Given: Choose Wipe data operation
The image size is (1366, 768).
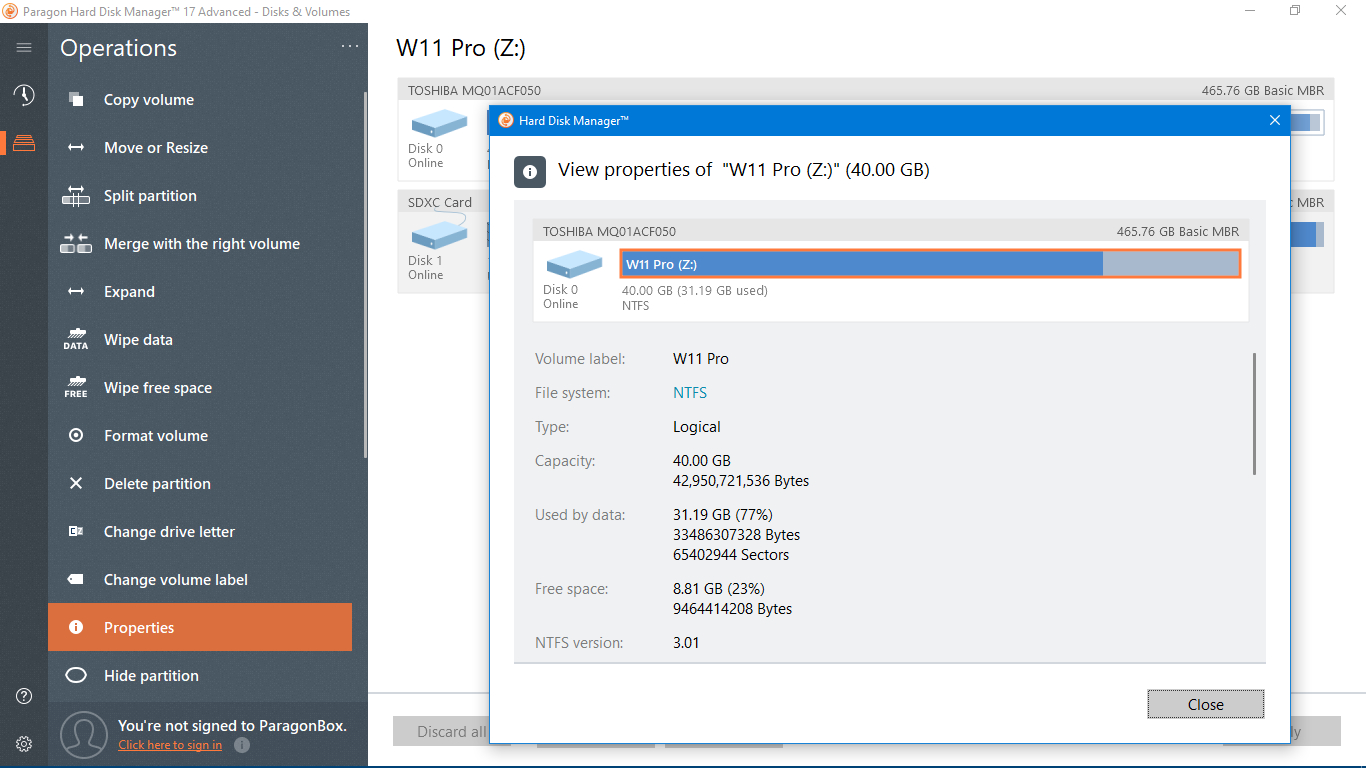Looking at the screenshot, I should (200, 339).
